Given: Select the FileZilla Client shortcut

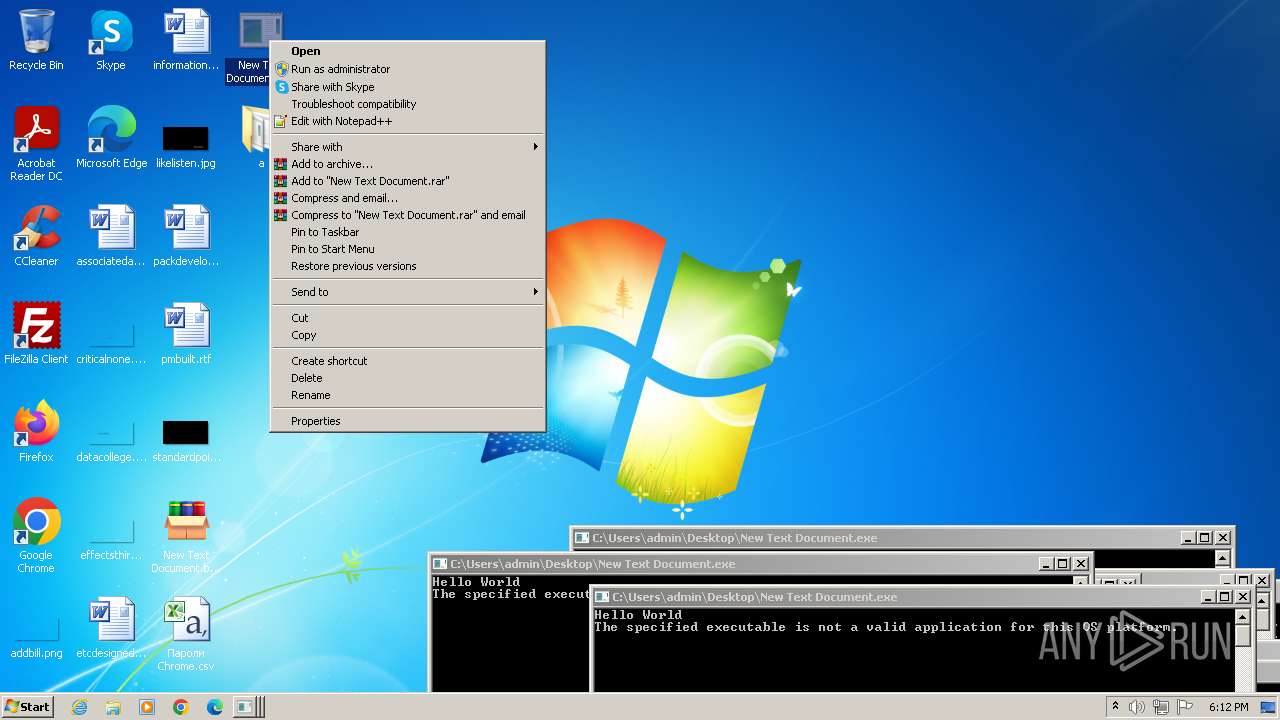Looking at the screenshot, I should tap(36, 334).
